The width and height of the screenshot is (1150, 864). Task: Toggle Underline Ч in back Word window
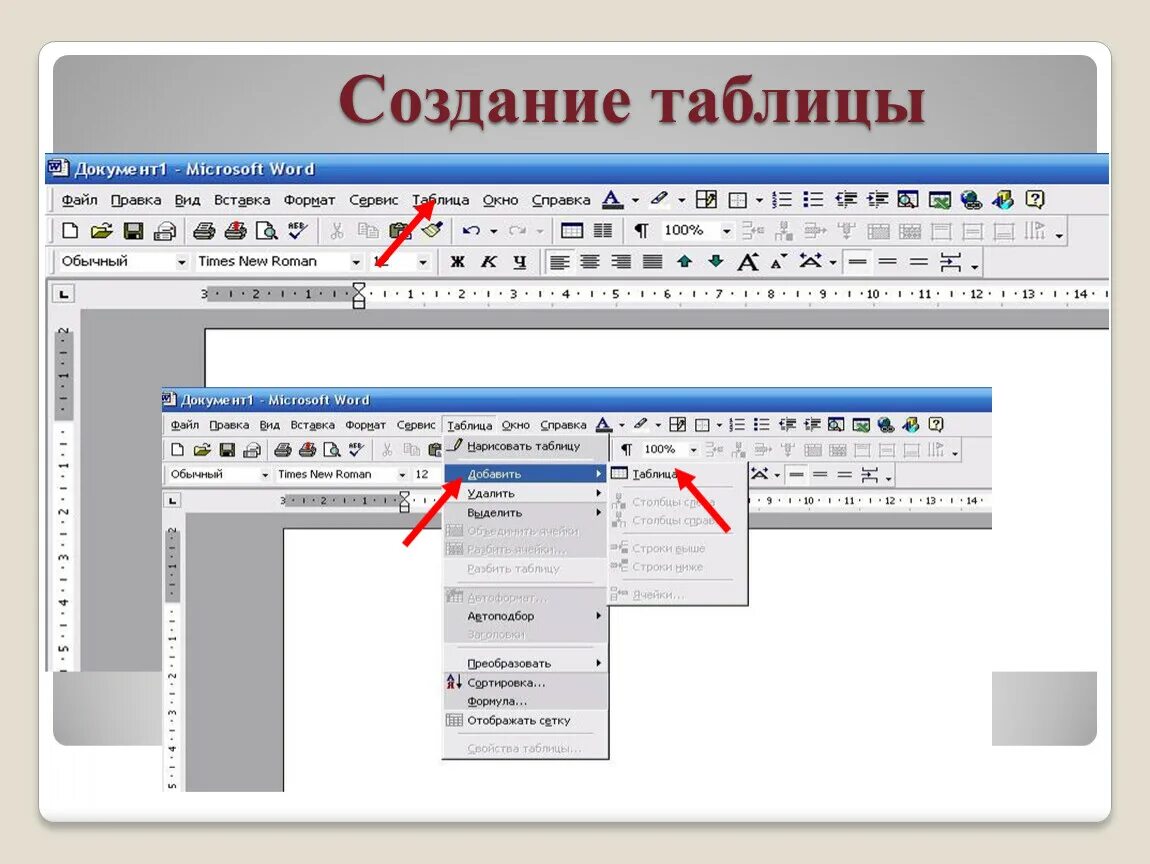(519, 262)
